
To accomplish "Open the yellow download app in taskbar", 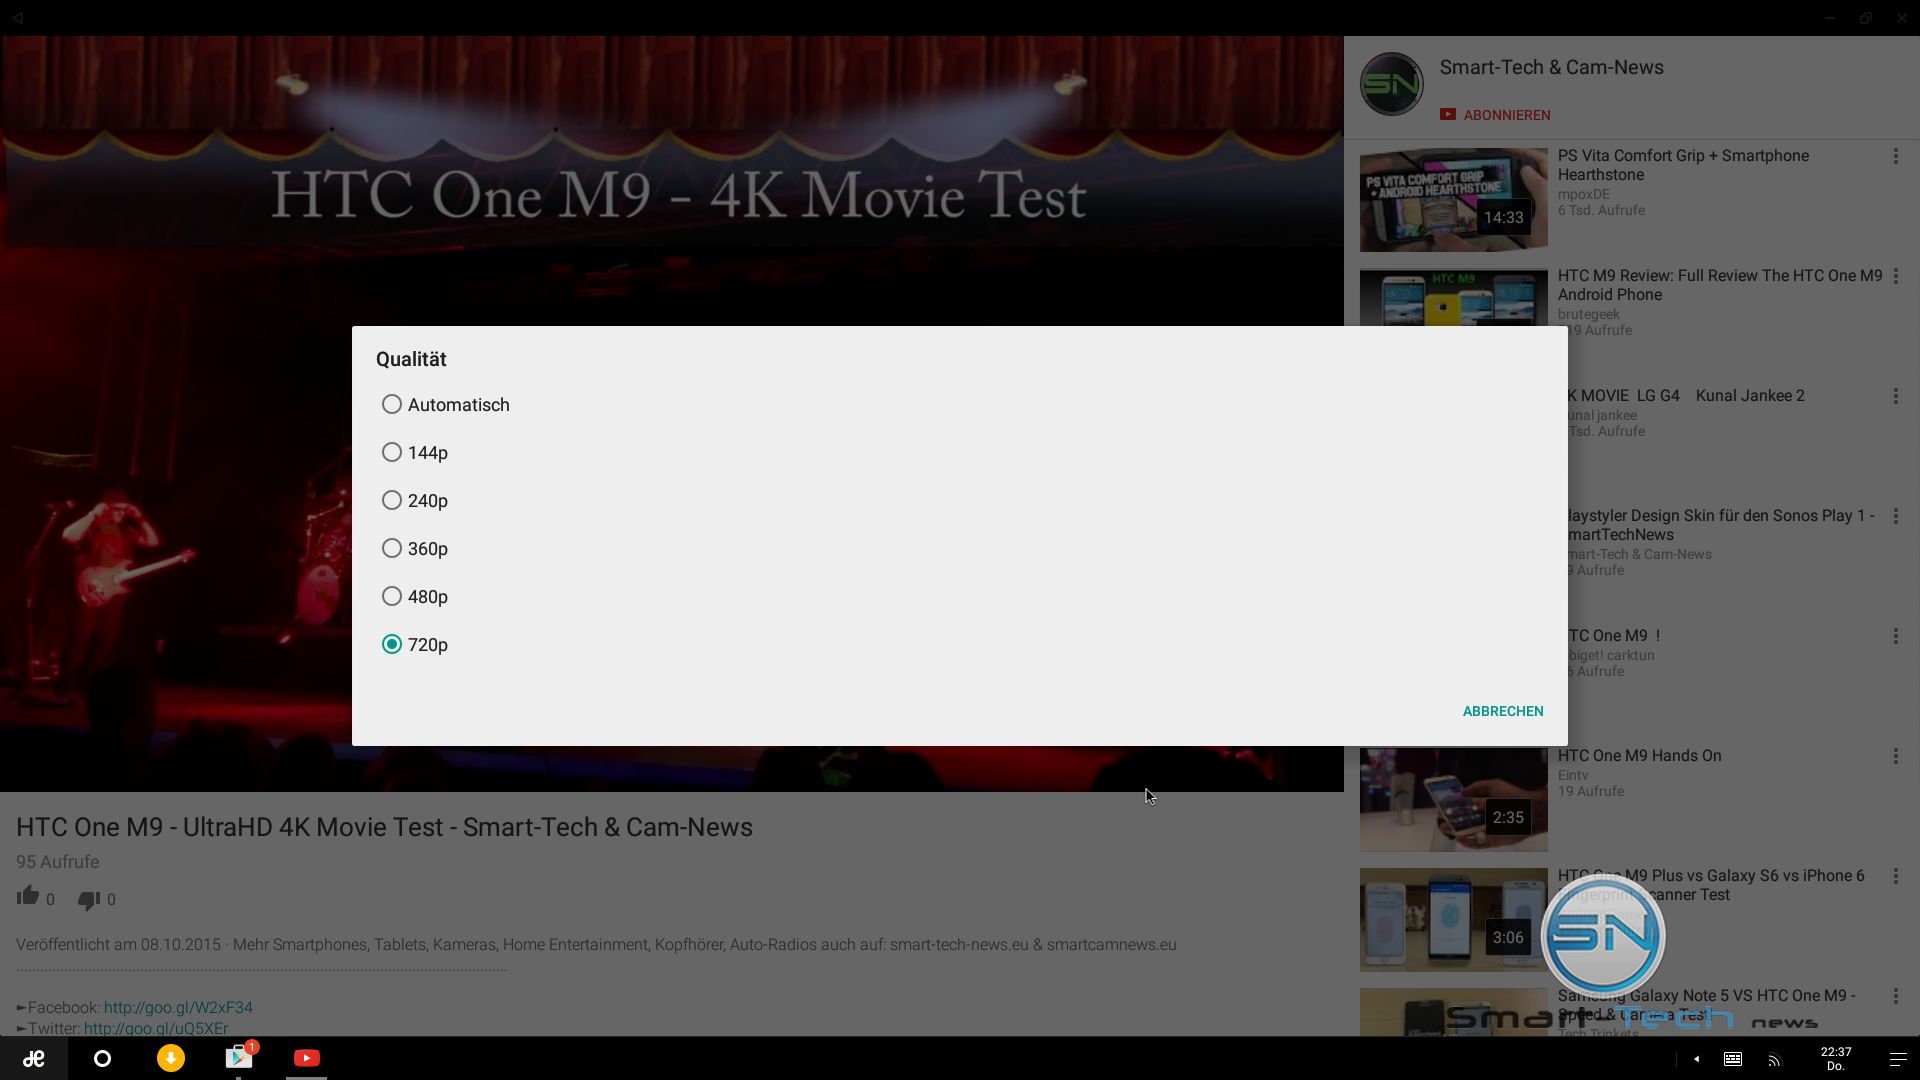I will [x=171, y=1058].
